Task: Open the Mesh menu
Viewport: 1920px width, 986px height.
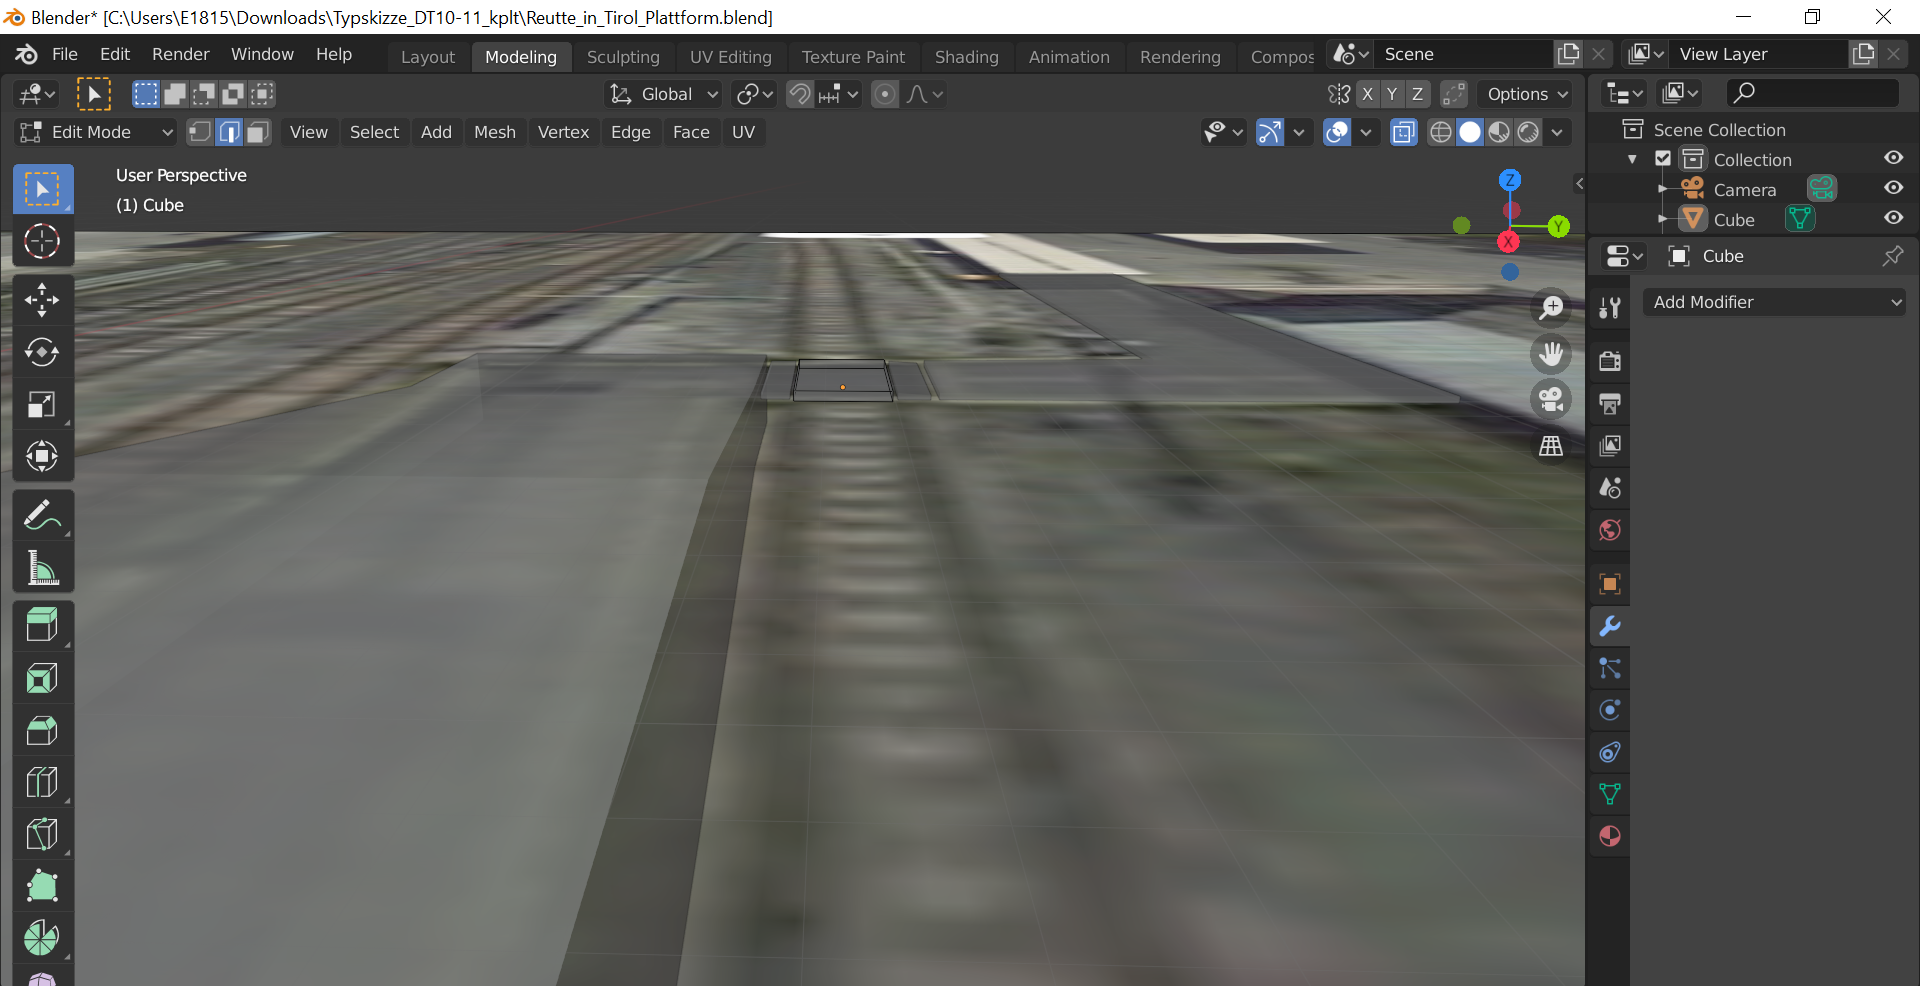Action: [494, 132]
